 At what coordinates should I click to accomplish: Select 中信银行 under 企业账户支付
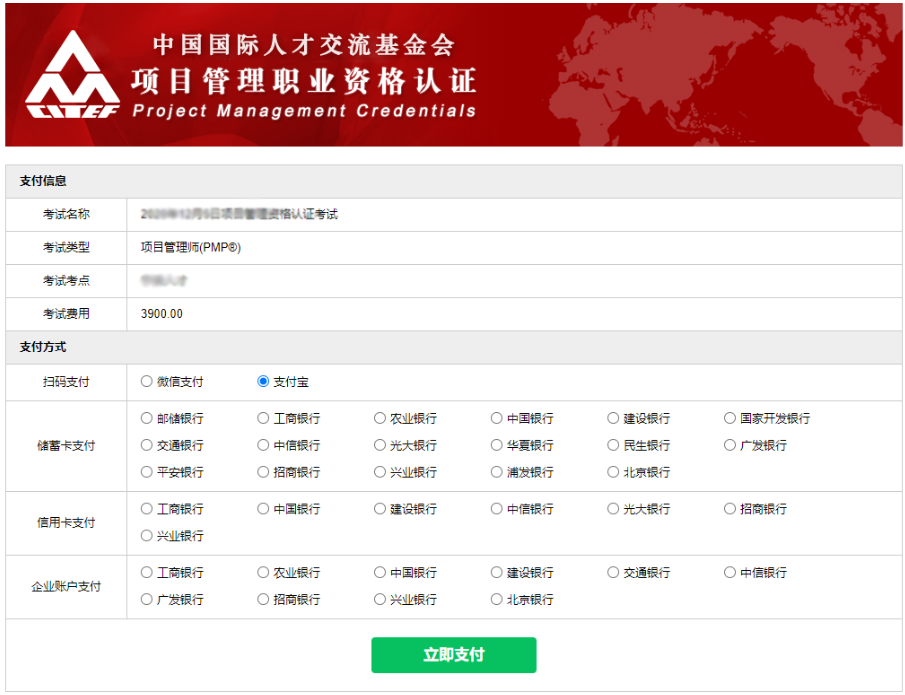(x=730, y=573)
